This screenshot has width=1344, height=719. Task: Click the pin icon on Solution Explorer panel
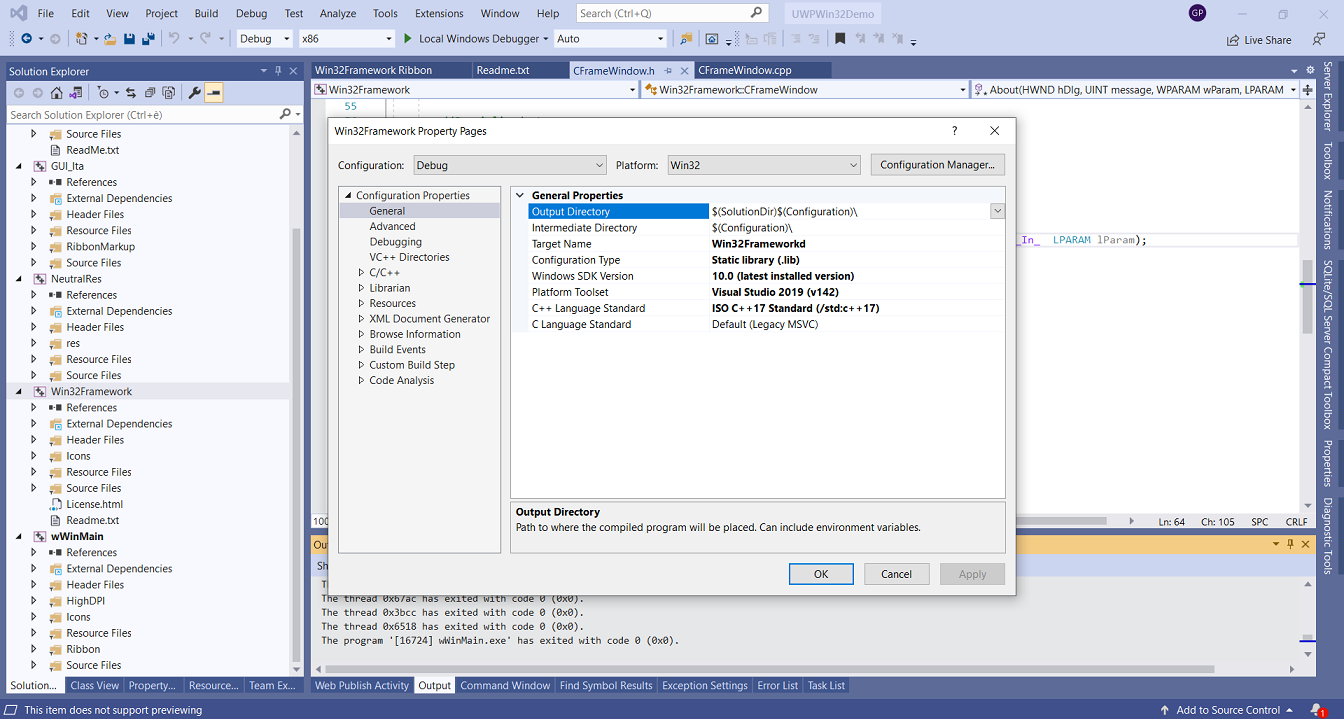click(x=278, y=71)
